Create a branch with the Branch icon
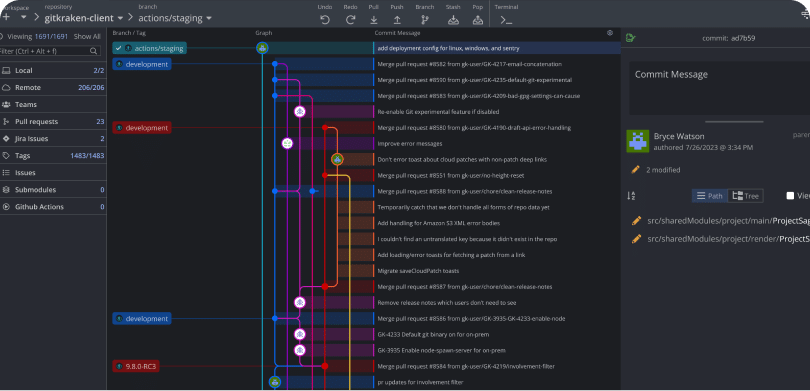This screenshot has height=391, width=810. (425, 20)
